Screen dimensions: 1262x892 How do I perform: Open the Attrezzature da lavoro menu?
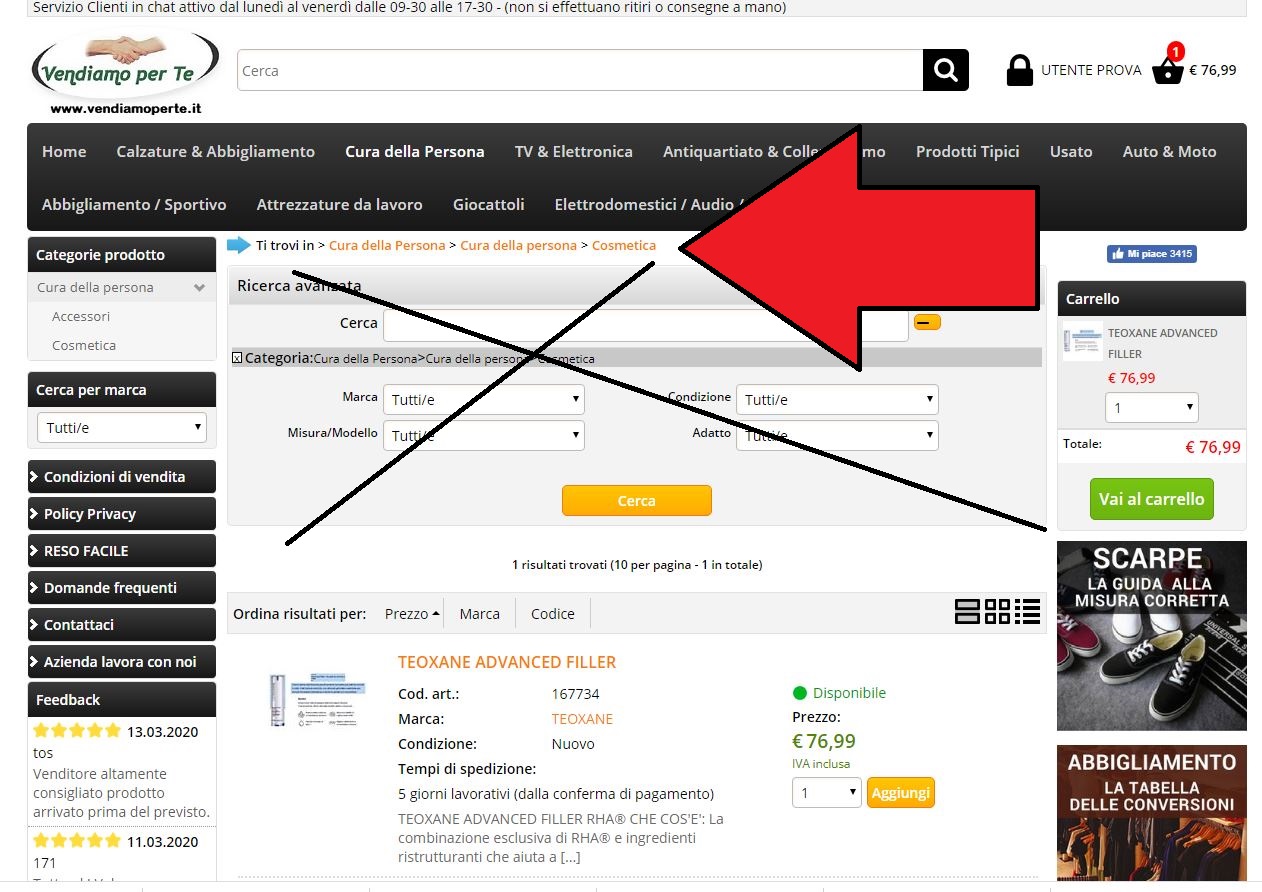(x=339, y=204)
